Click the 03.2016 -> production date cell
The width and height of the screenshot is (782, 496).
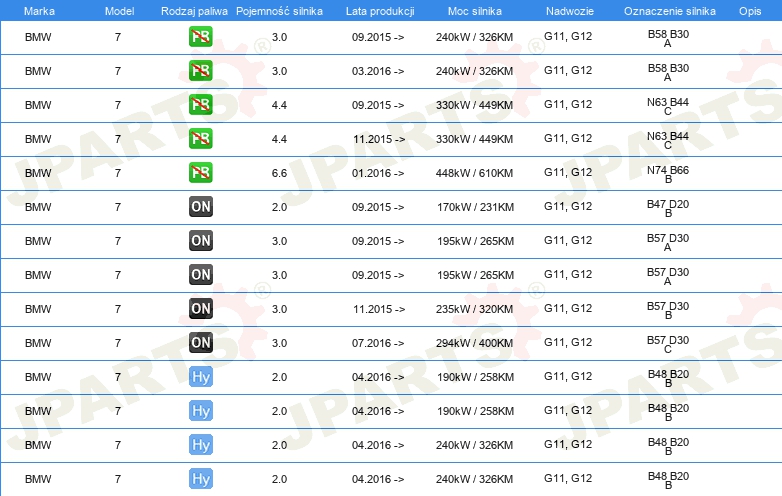pyautogui.click(x=378, y=71)
